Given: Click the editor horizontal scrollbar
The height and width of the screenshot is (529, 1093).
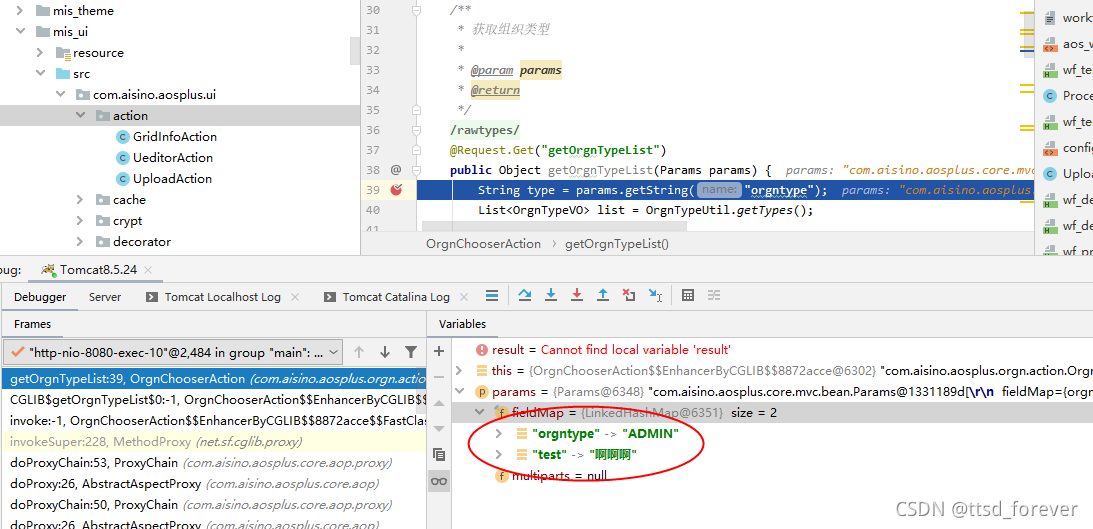Looking at the screenshot, I should coord(554,227).
